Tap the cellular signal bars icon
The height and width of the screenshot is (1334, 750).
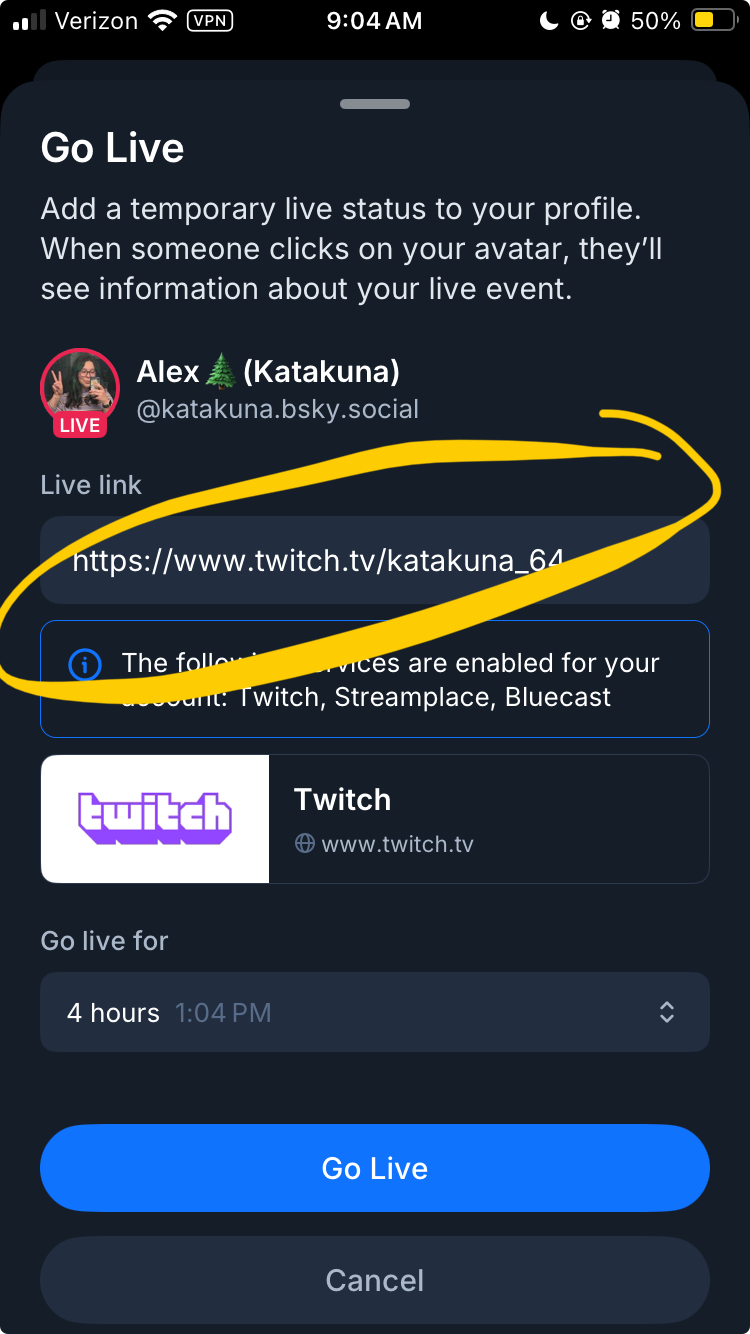pyautogui.click(x=30, y=21)
